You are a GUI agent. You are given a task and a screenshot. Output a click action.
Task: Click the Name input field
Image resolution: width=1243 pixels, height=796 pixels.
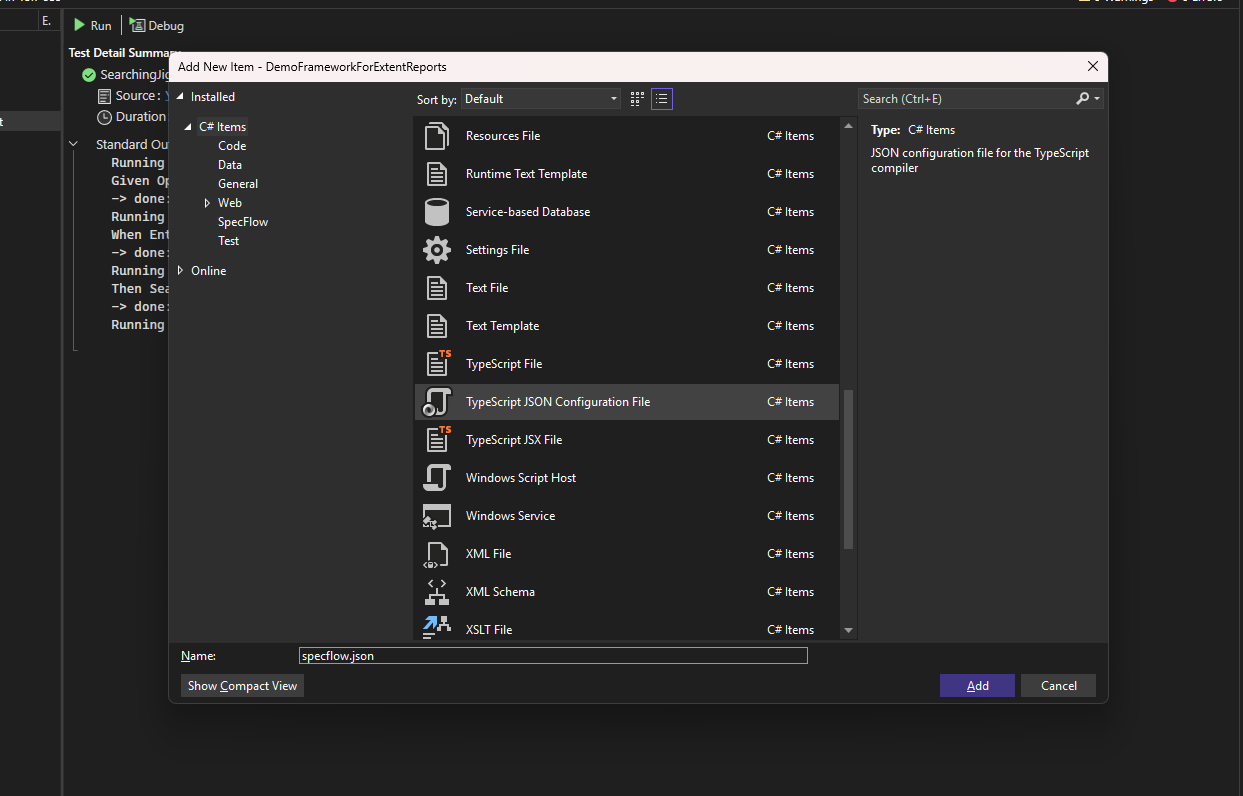coord(553,656)
